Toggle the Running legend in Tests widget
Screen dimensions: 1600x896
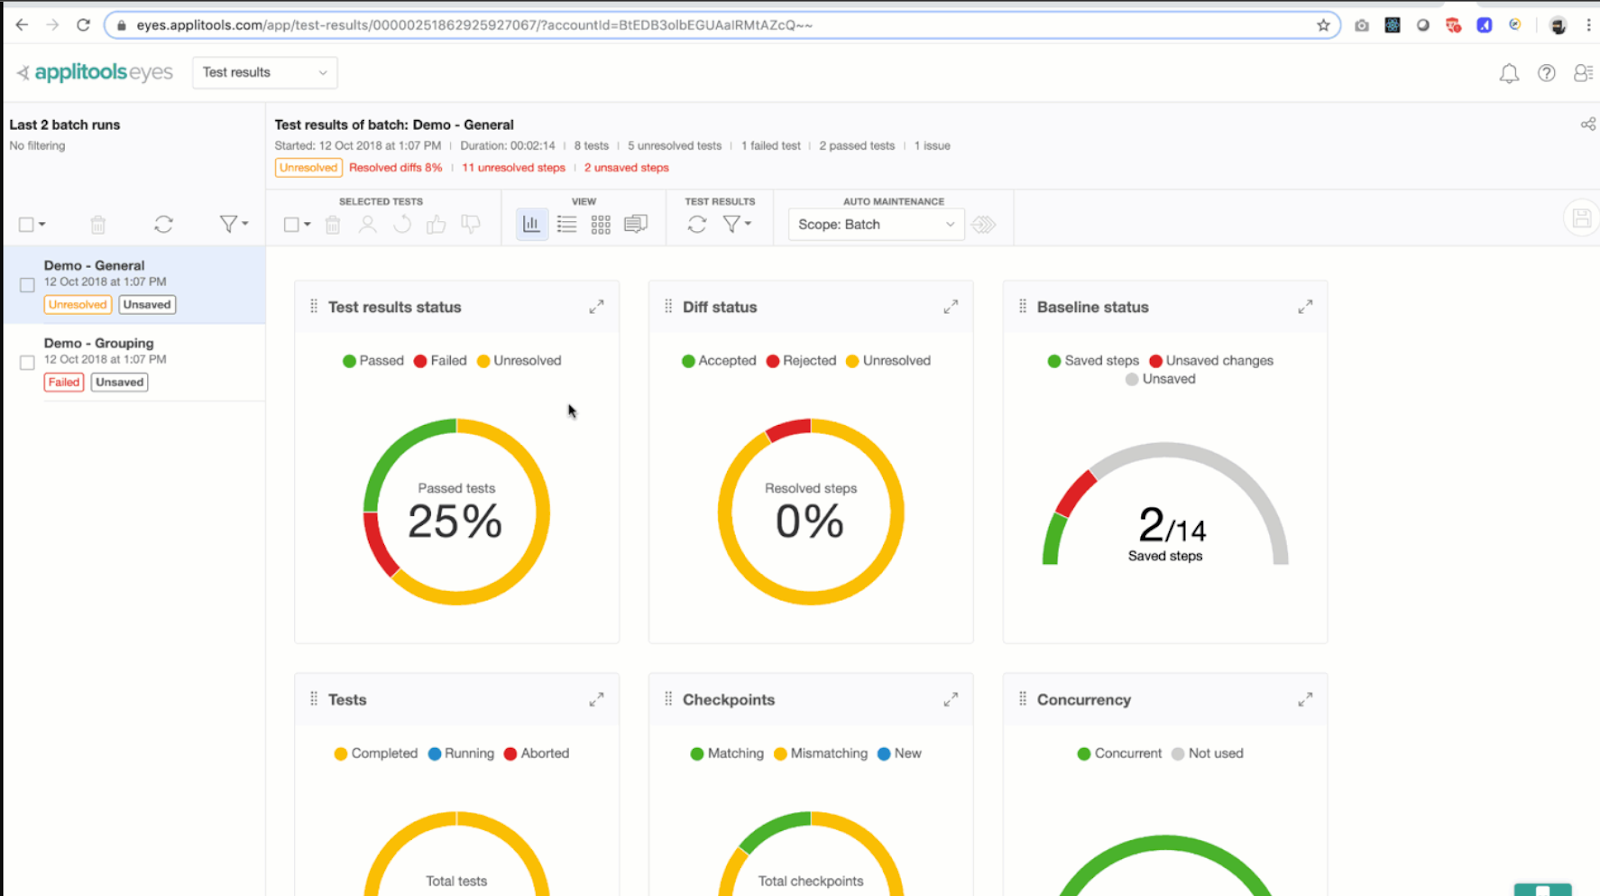[x=461, y=754]
